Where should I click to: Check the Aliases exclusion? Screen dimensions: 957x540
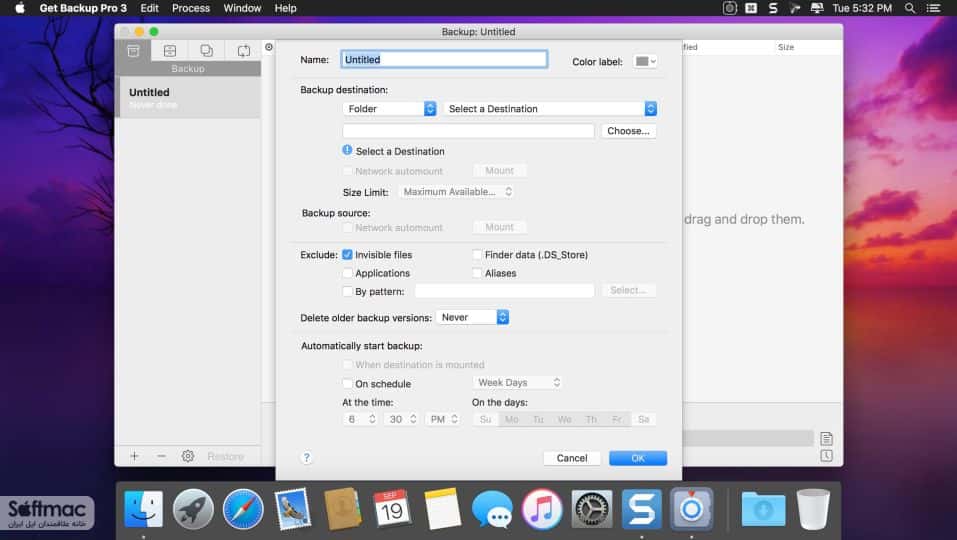click(x=477, y=273)
